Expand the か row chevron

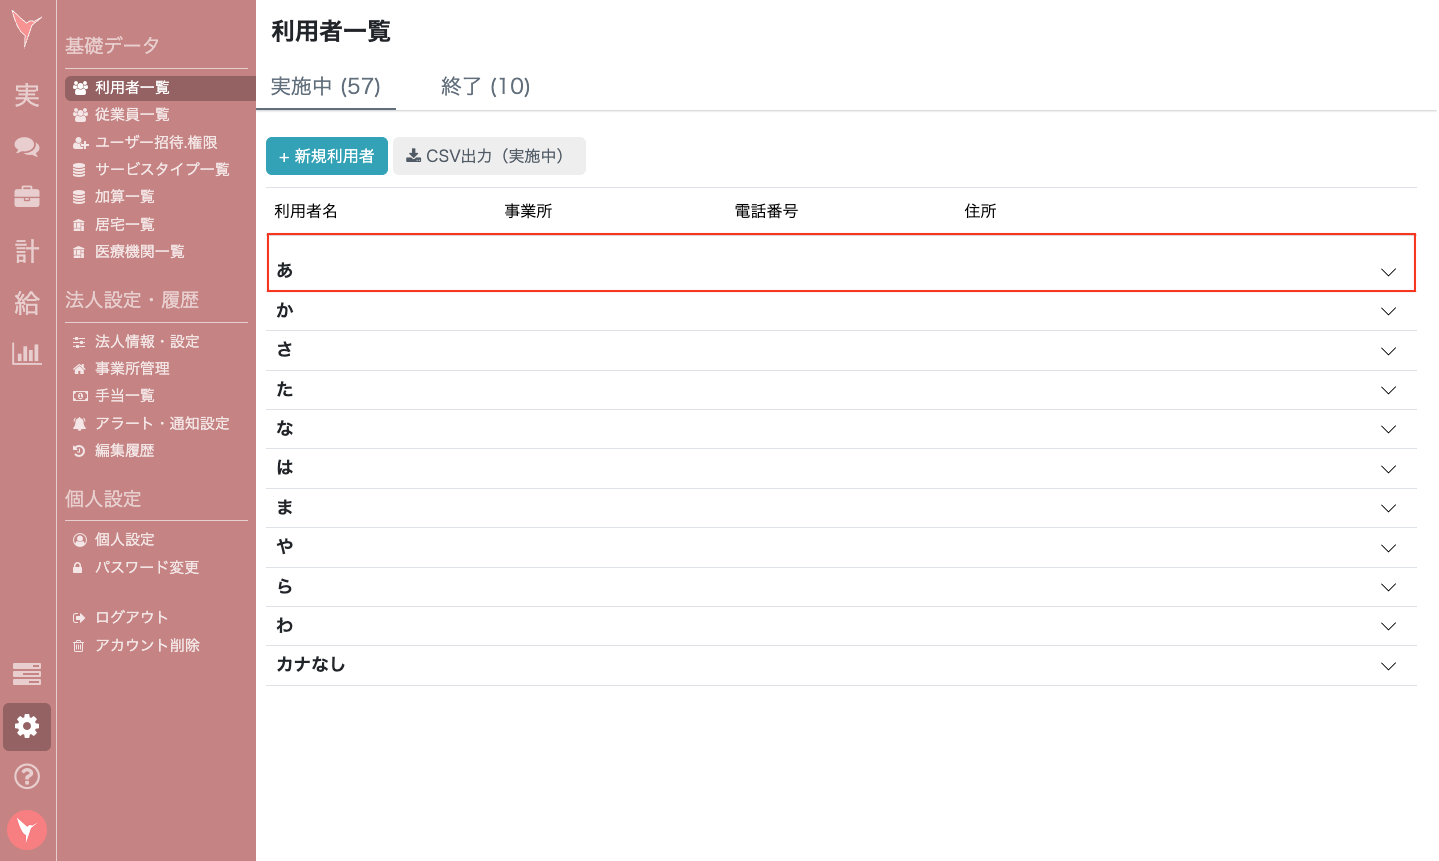[x=1388, y=311]
